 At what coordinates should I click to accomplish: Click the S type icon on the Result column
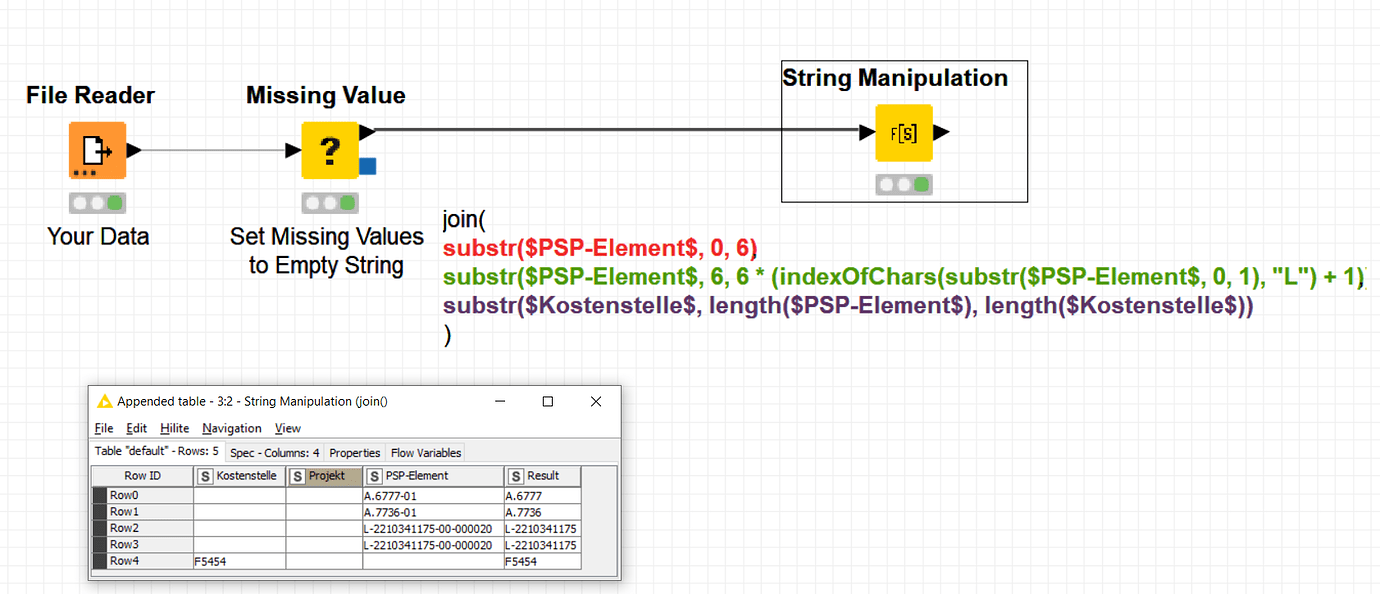pos(514,476)
